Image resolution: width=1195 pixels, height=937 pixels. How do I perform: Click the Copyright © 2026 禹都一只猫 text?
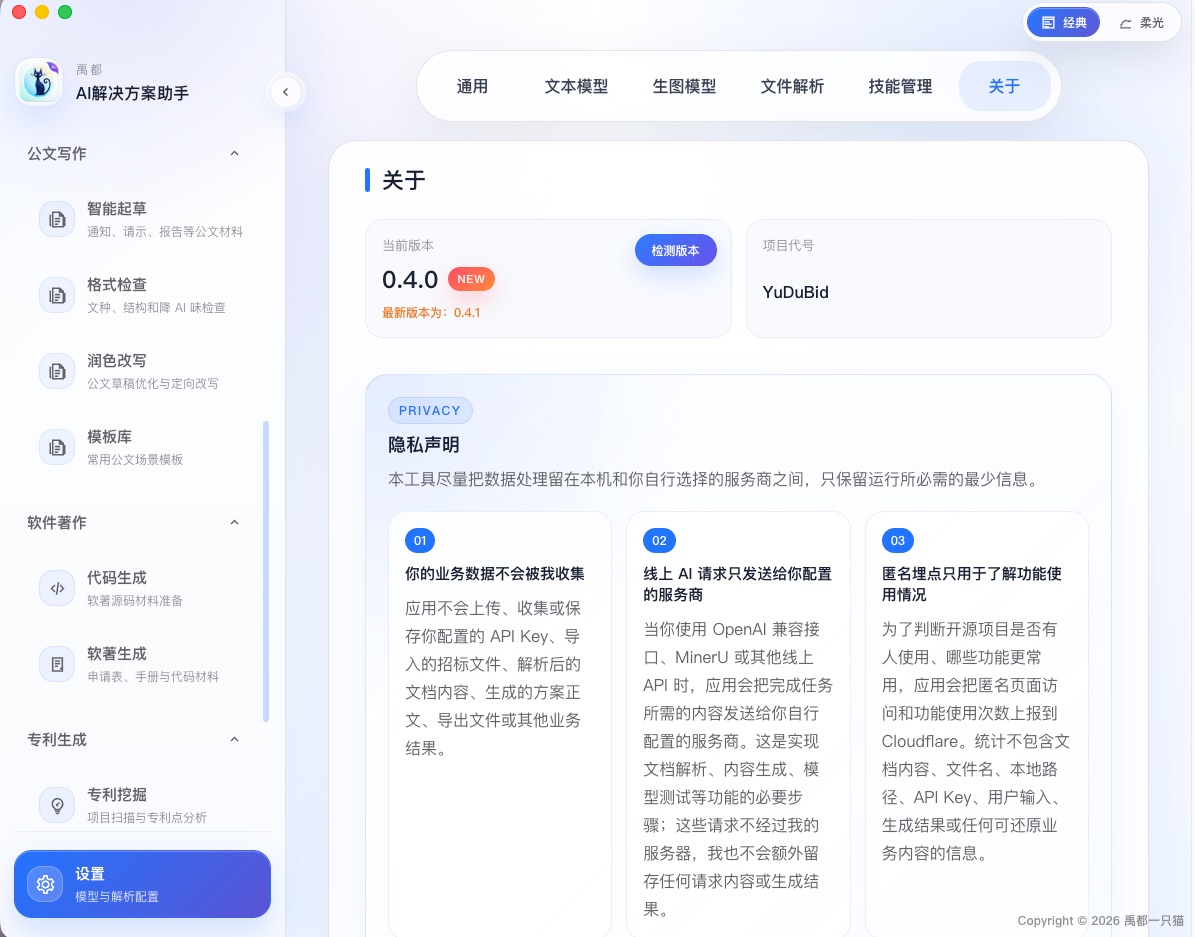[x=1100, y=920]
